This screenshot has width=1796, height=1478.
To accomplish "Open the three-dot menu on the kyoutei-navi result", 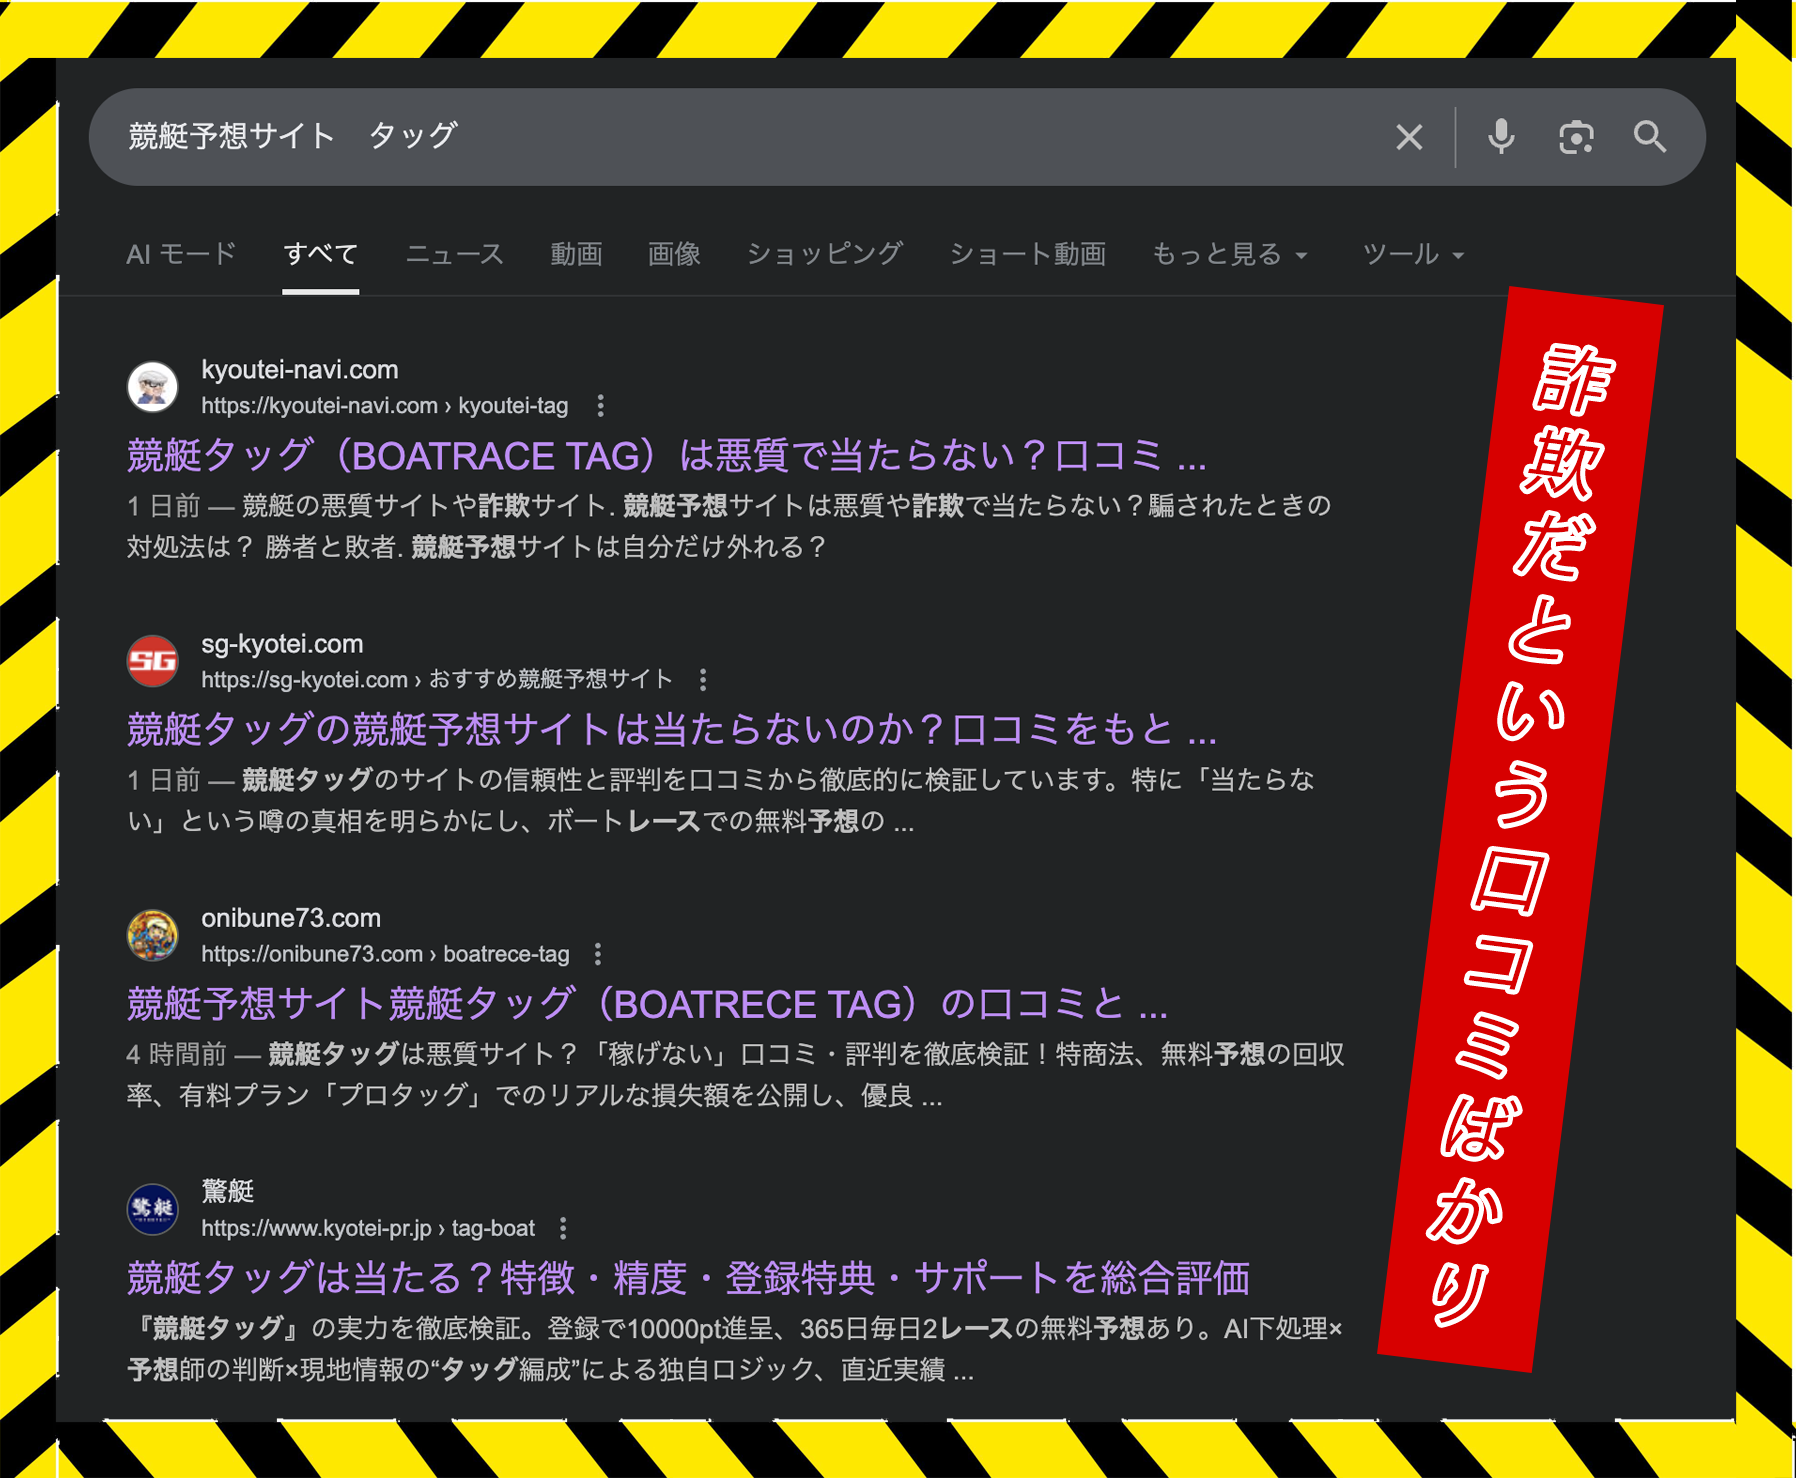I will point(600,406).
